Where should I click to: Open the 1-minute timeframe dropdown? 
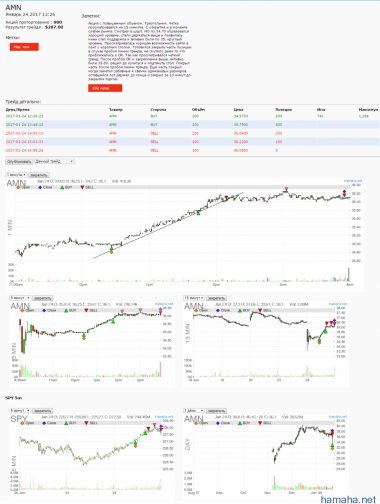(x=16, y=175)
